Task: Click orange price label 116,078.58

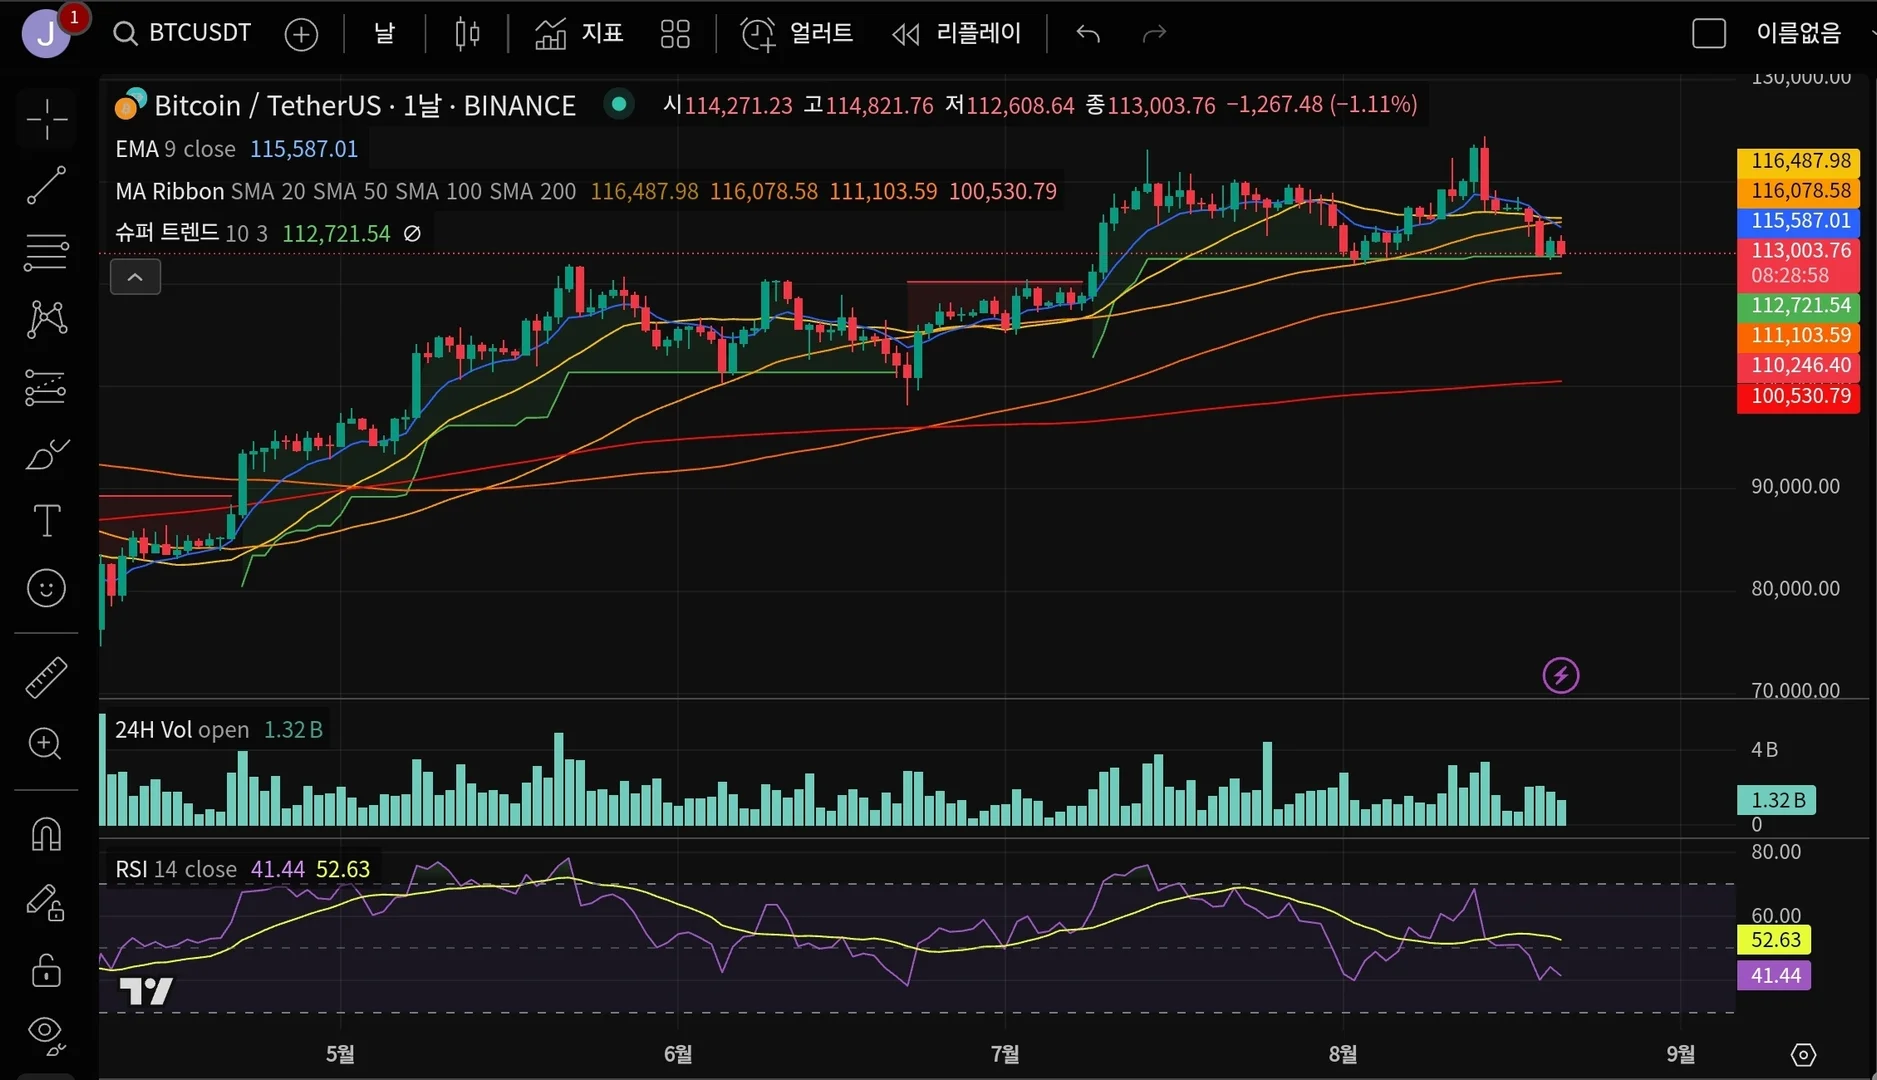Action: coord(1799,191)
